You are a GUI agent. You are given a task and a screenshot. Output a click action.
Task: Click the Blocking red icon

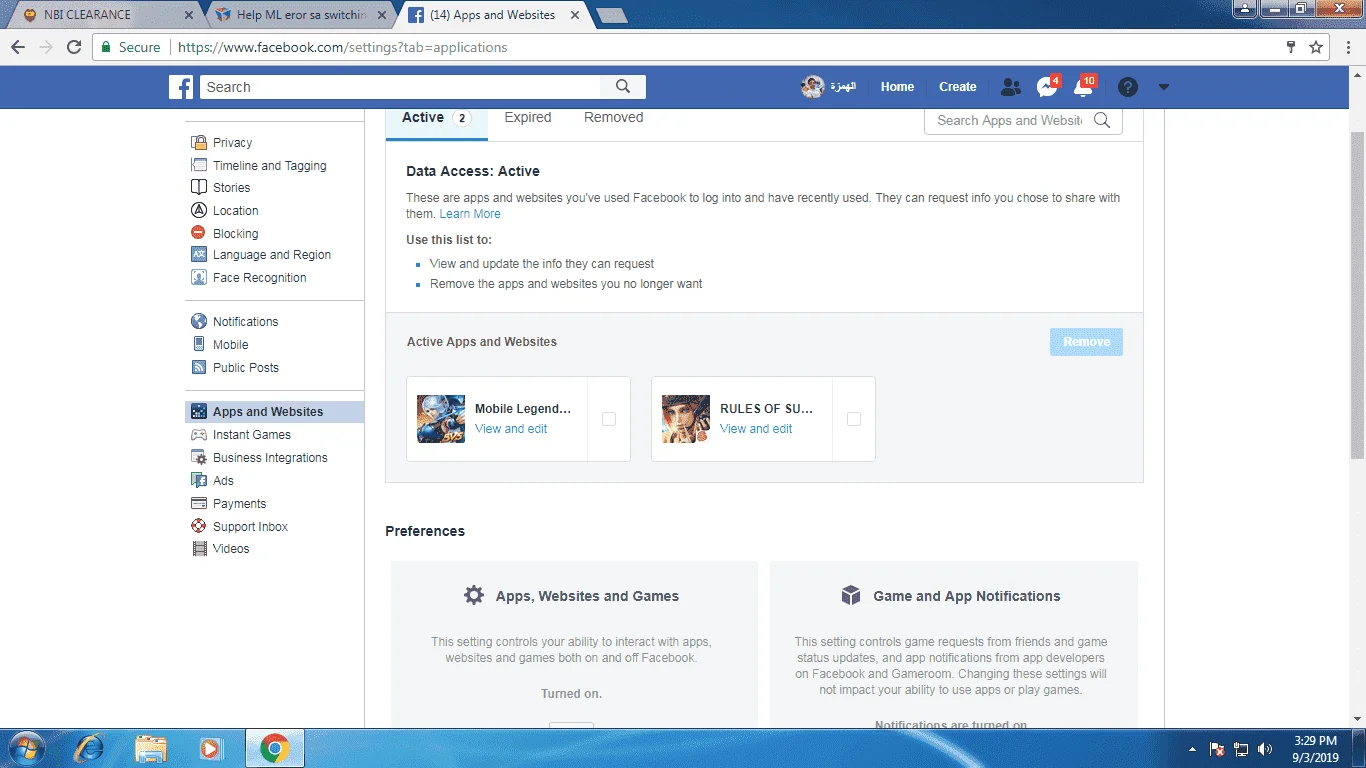click(198, 233)
